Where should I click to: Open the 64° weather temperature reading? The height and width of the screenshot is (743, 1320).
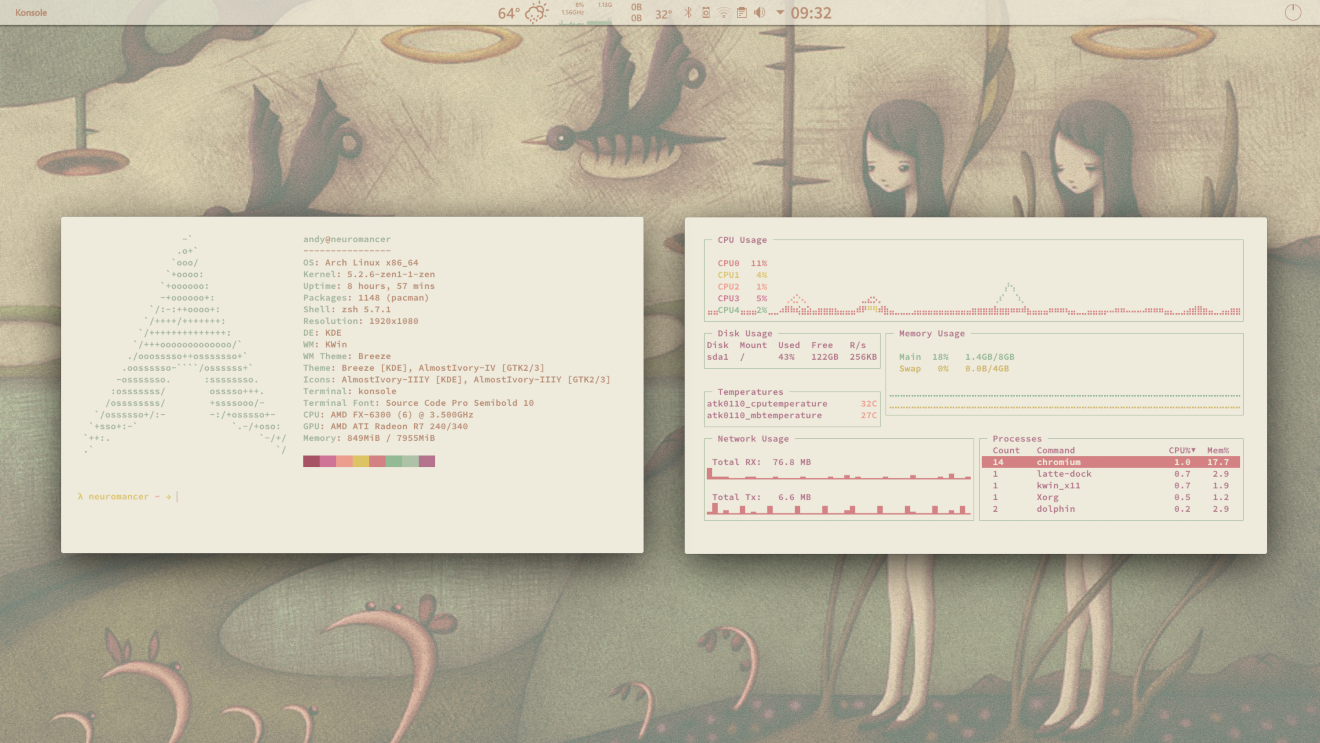[509, 14]
